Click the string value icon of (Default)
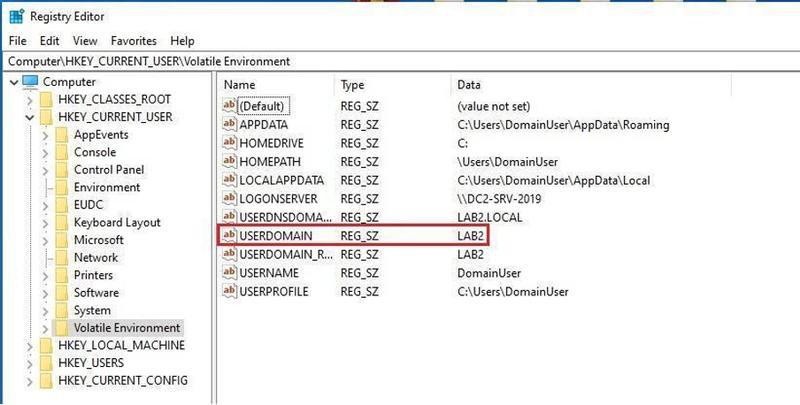The height and width of the screenshot is (405, 800). click(x=230, y=106)
